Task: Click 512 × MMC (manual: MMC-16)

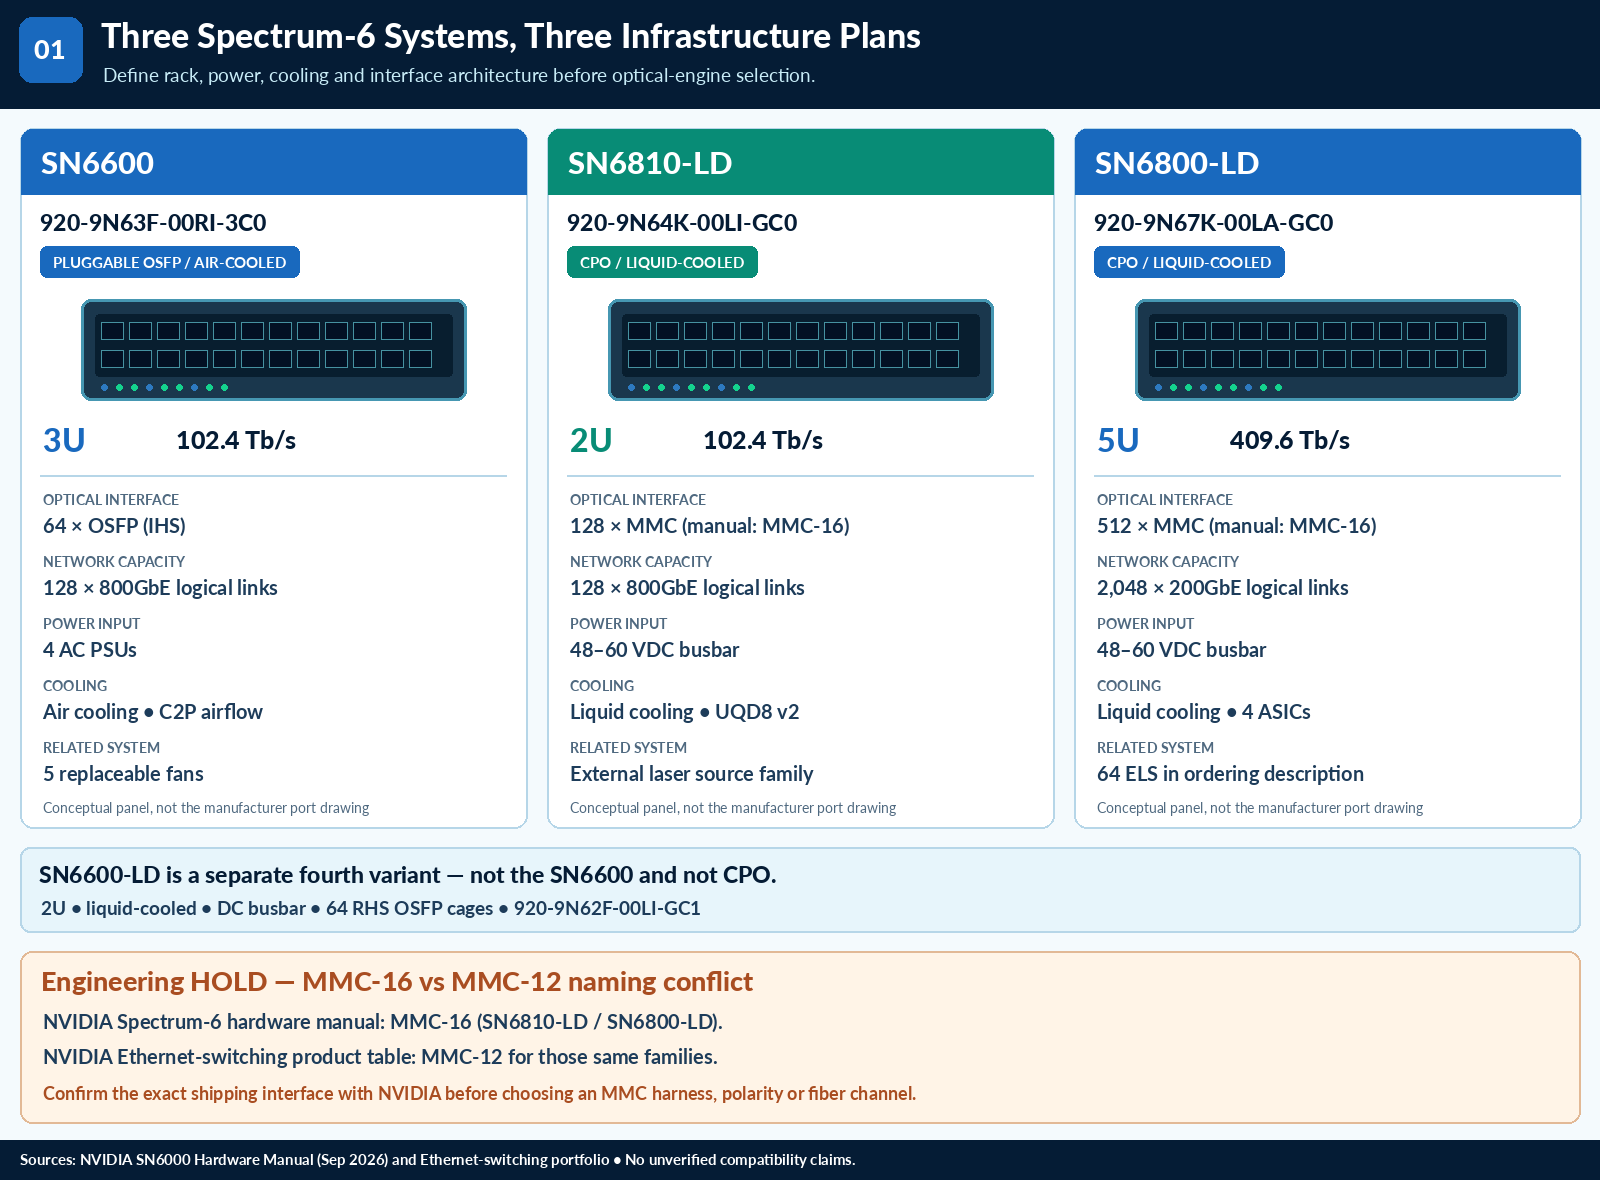Action: [1237, 526]
